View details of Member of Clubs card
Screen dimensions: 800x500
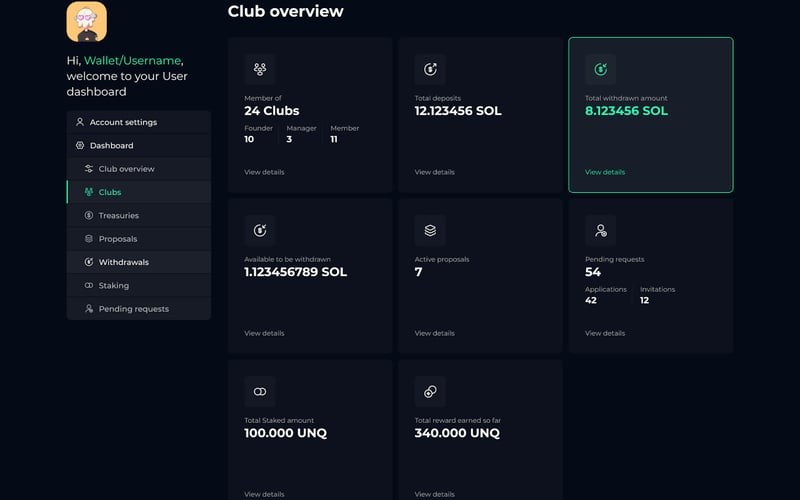(x=264, y=172)
